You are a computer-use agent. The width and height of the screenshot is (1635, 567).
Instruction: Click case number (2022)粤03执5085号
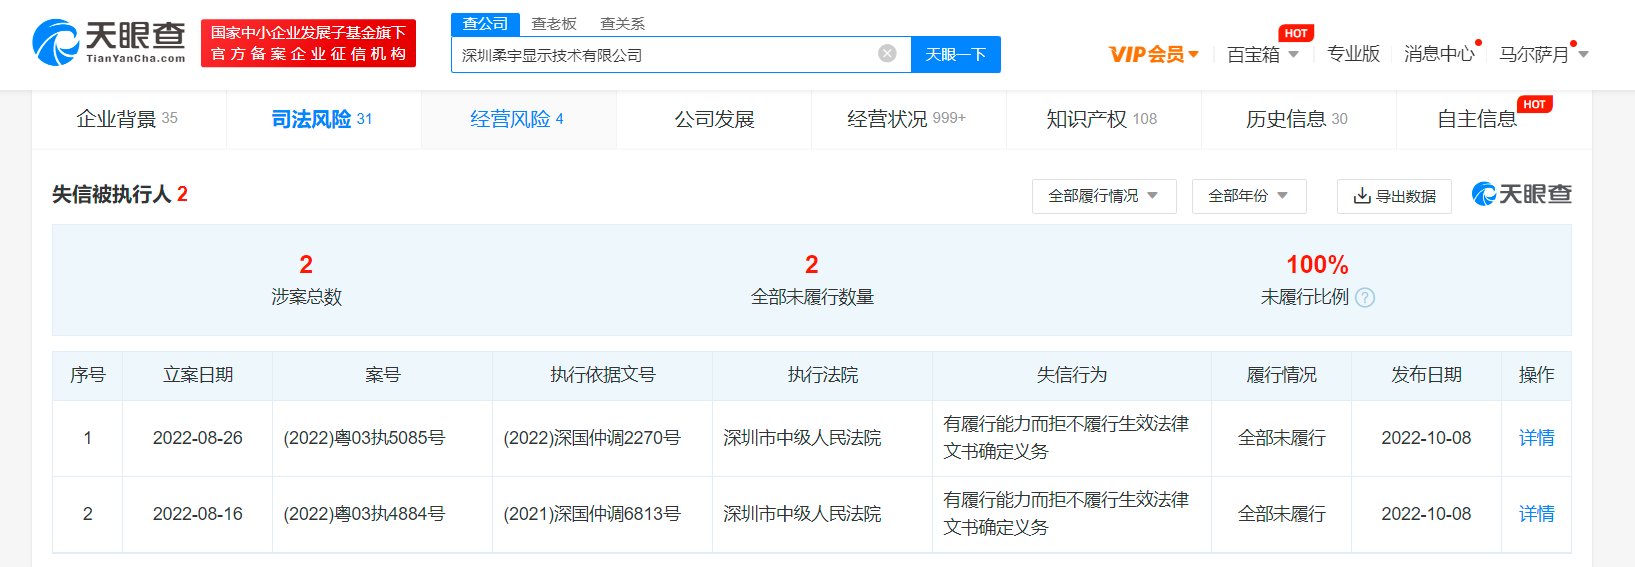pos(364,438)
